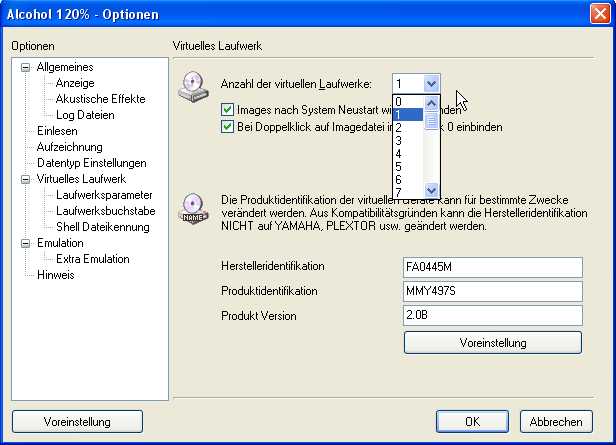
Task: Toggle Images nach System Neustart checkbox
Action: 227,110
